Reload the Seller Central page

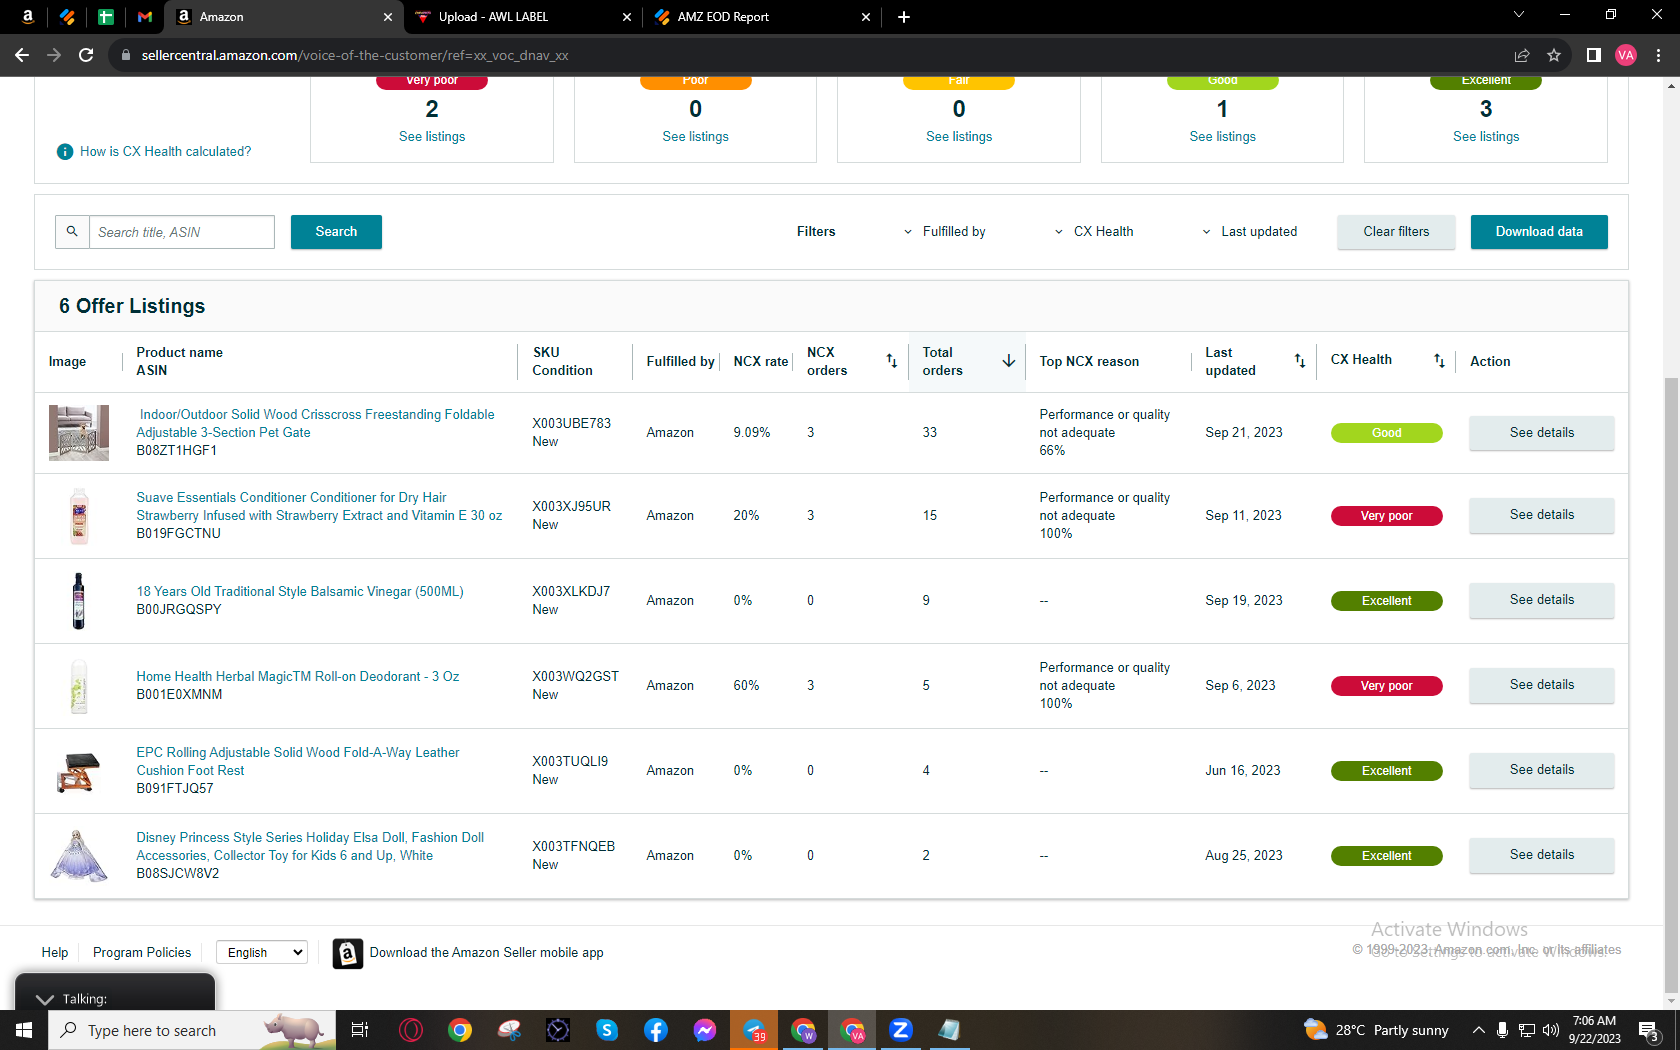point(86,55)
